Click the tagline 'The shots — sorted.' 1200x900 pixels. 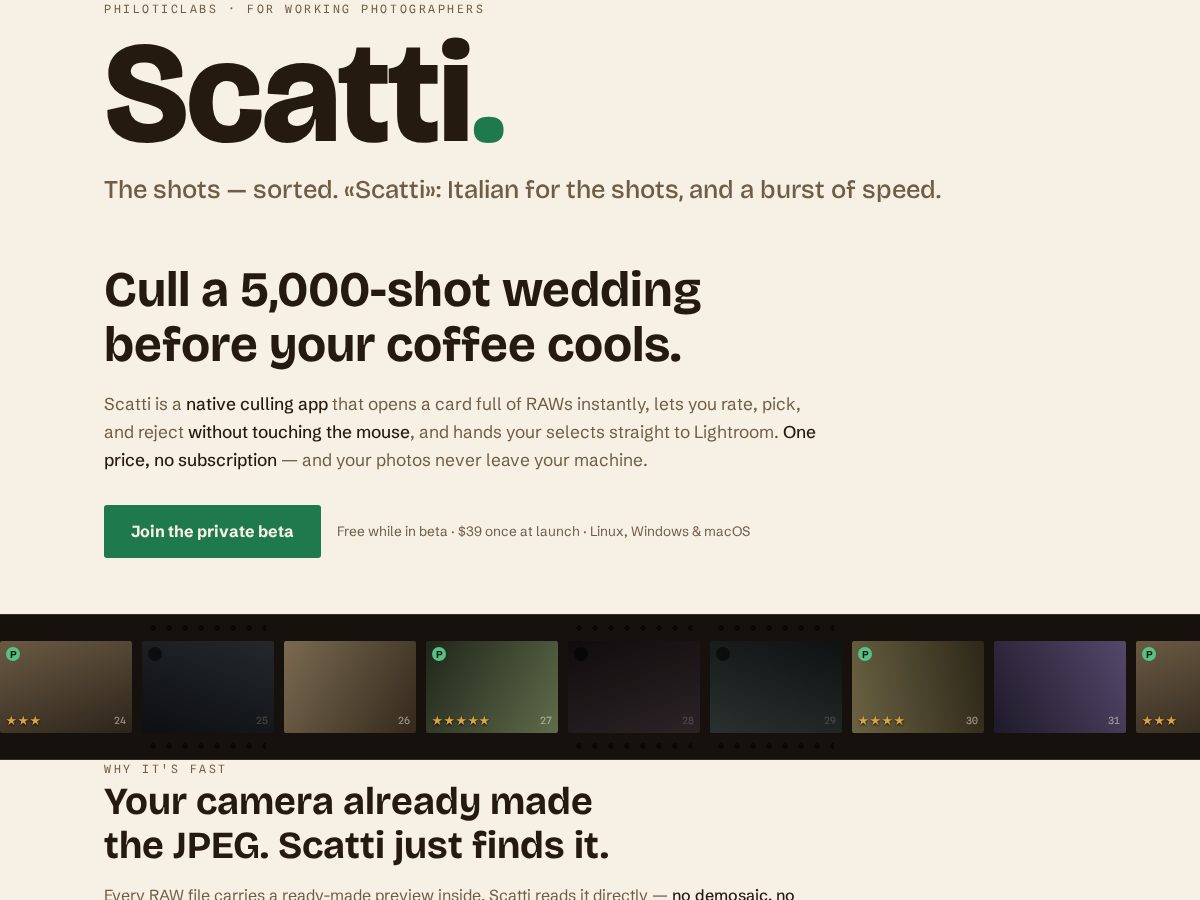(x=221, y=189)
